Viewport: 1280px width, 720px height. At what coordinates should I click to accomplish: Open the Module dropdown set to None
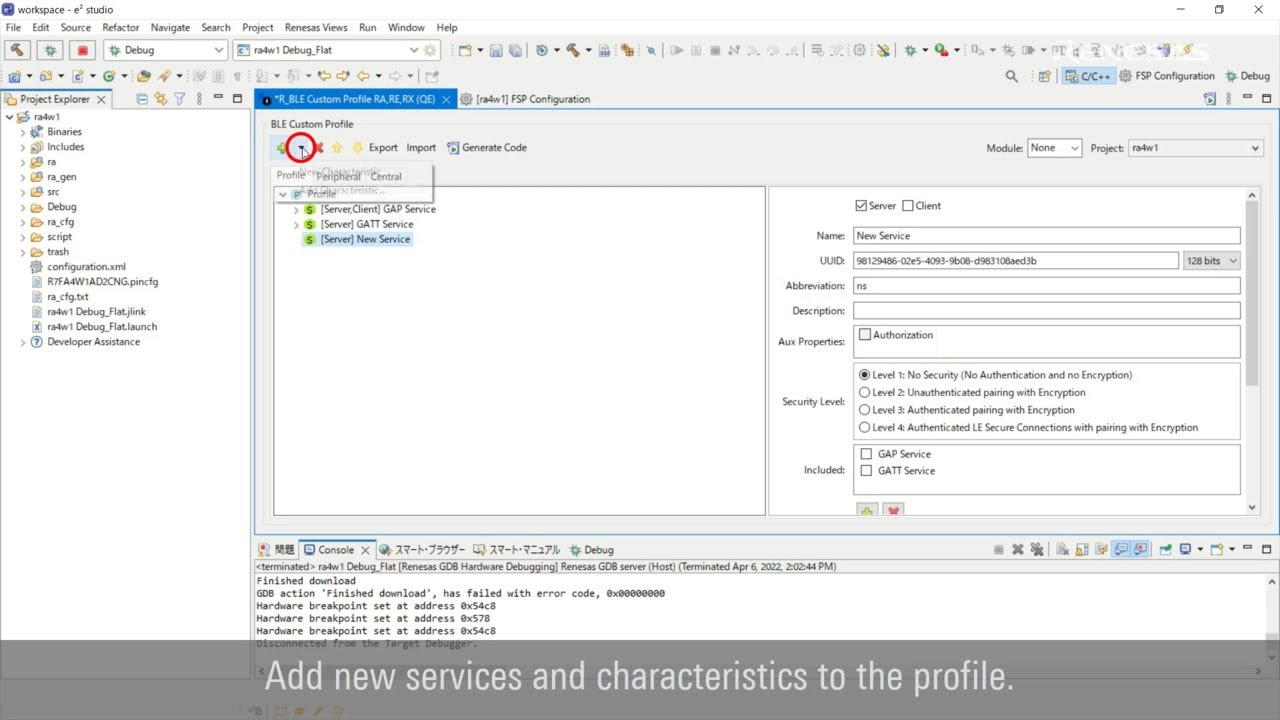point(1055,148)
